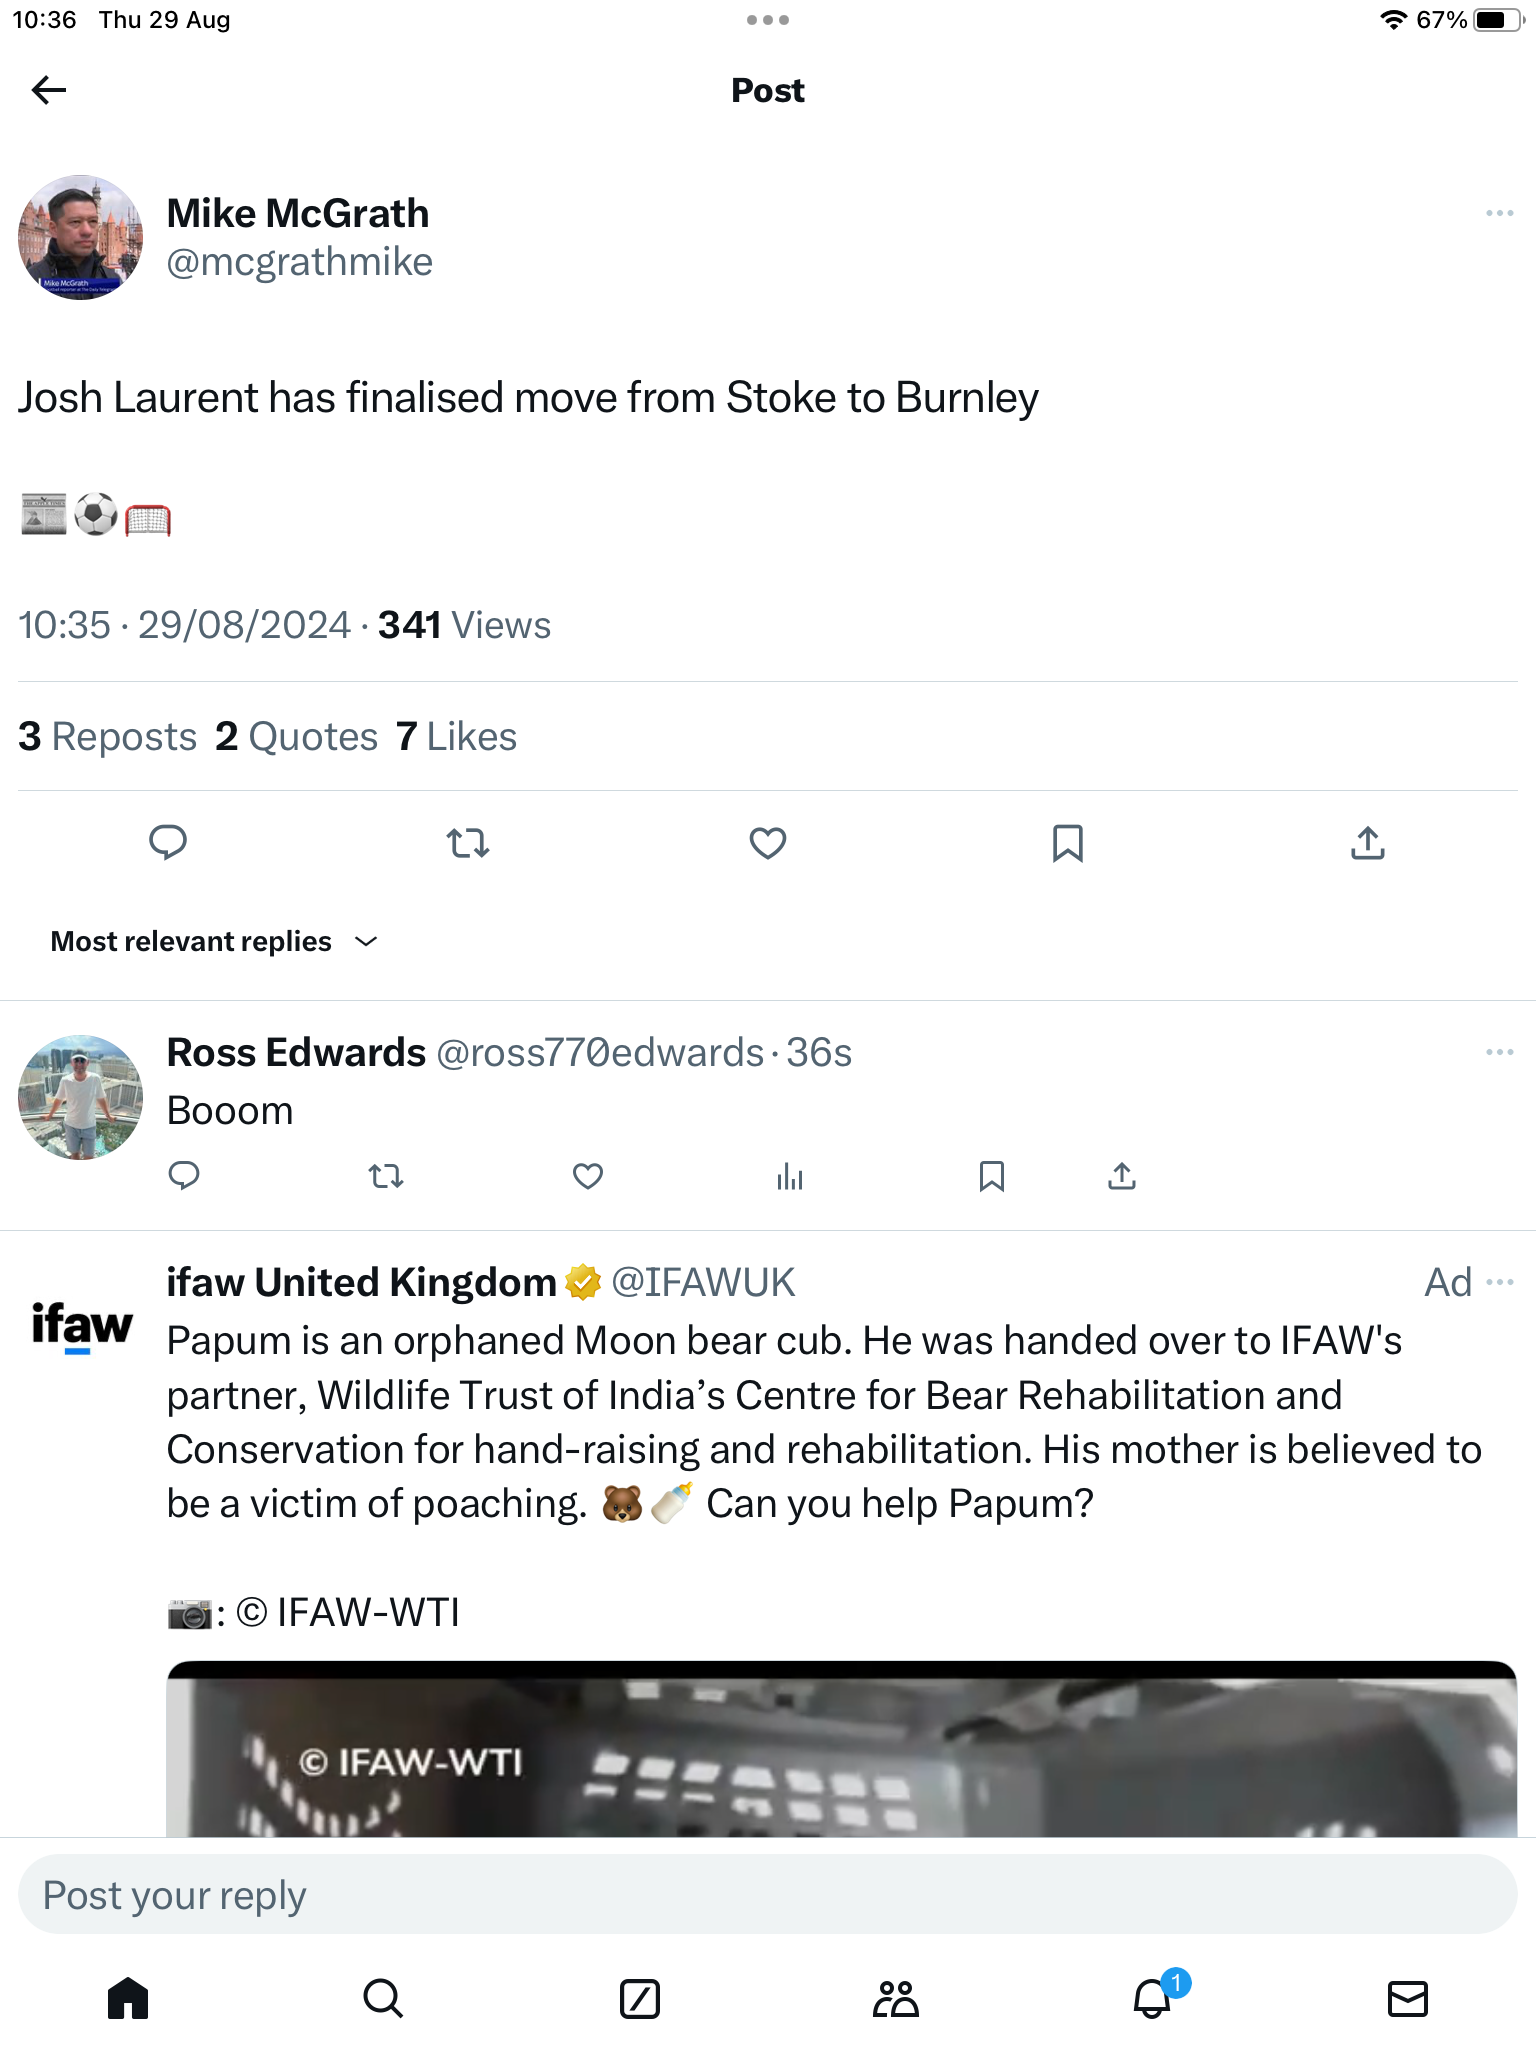Bookmark Mike McGrath's post
Viewport: 1536px width, 2048px height.
(1068, 843)
